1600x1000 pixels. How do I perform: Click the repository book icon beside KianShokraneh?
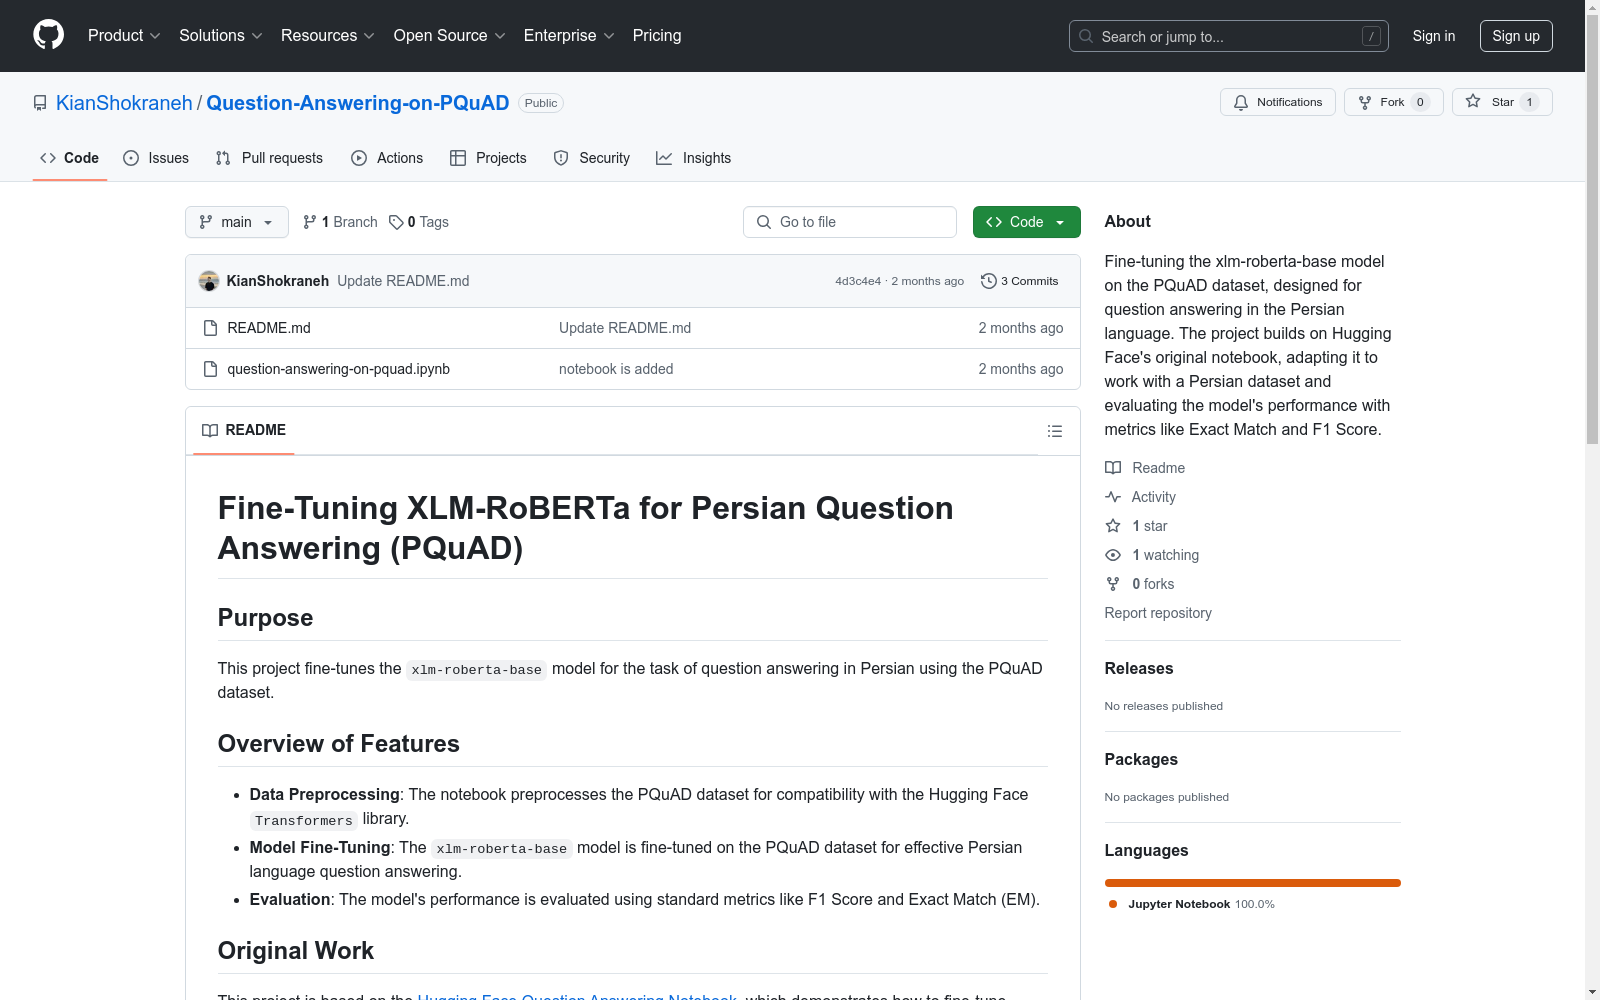tap(40, 103)
